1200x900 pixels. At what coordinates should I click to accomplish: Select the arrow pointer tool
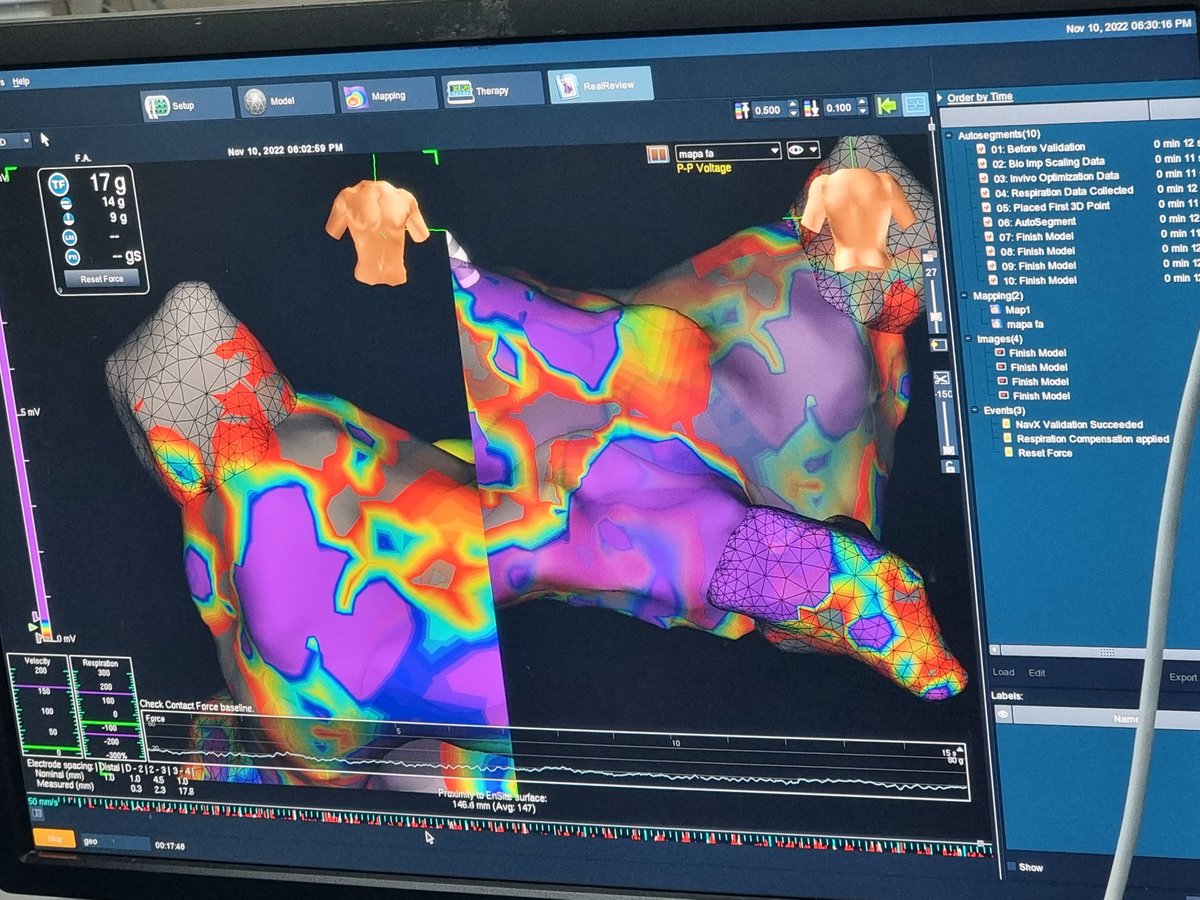pyautogui.click(x=45, y=139)
